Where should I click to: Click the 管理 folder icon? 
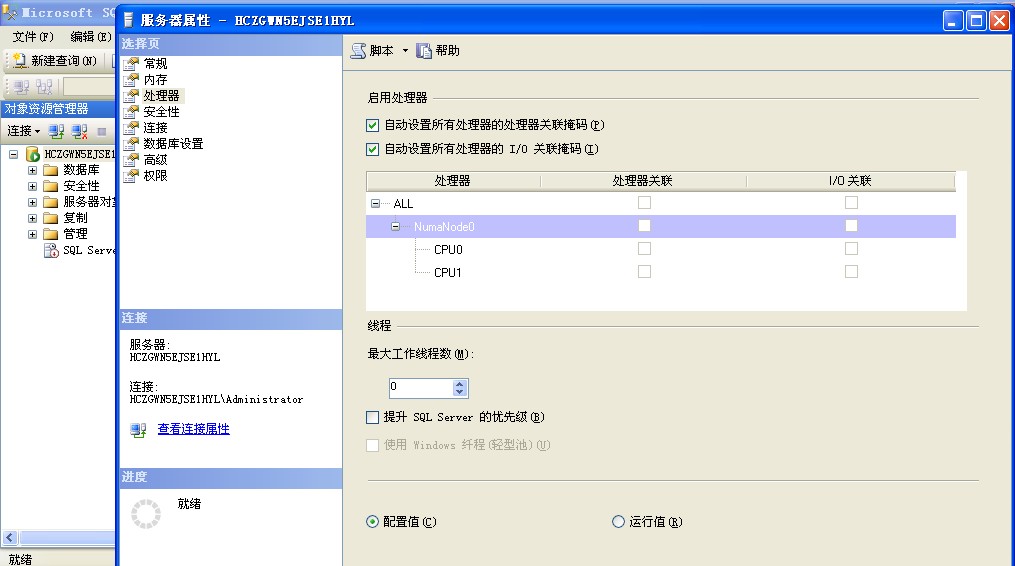coord(50,234)
